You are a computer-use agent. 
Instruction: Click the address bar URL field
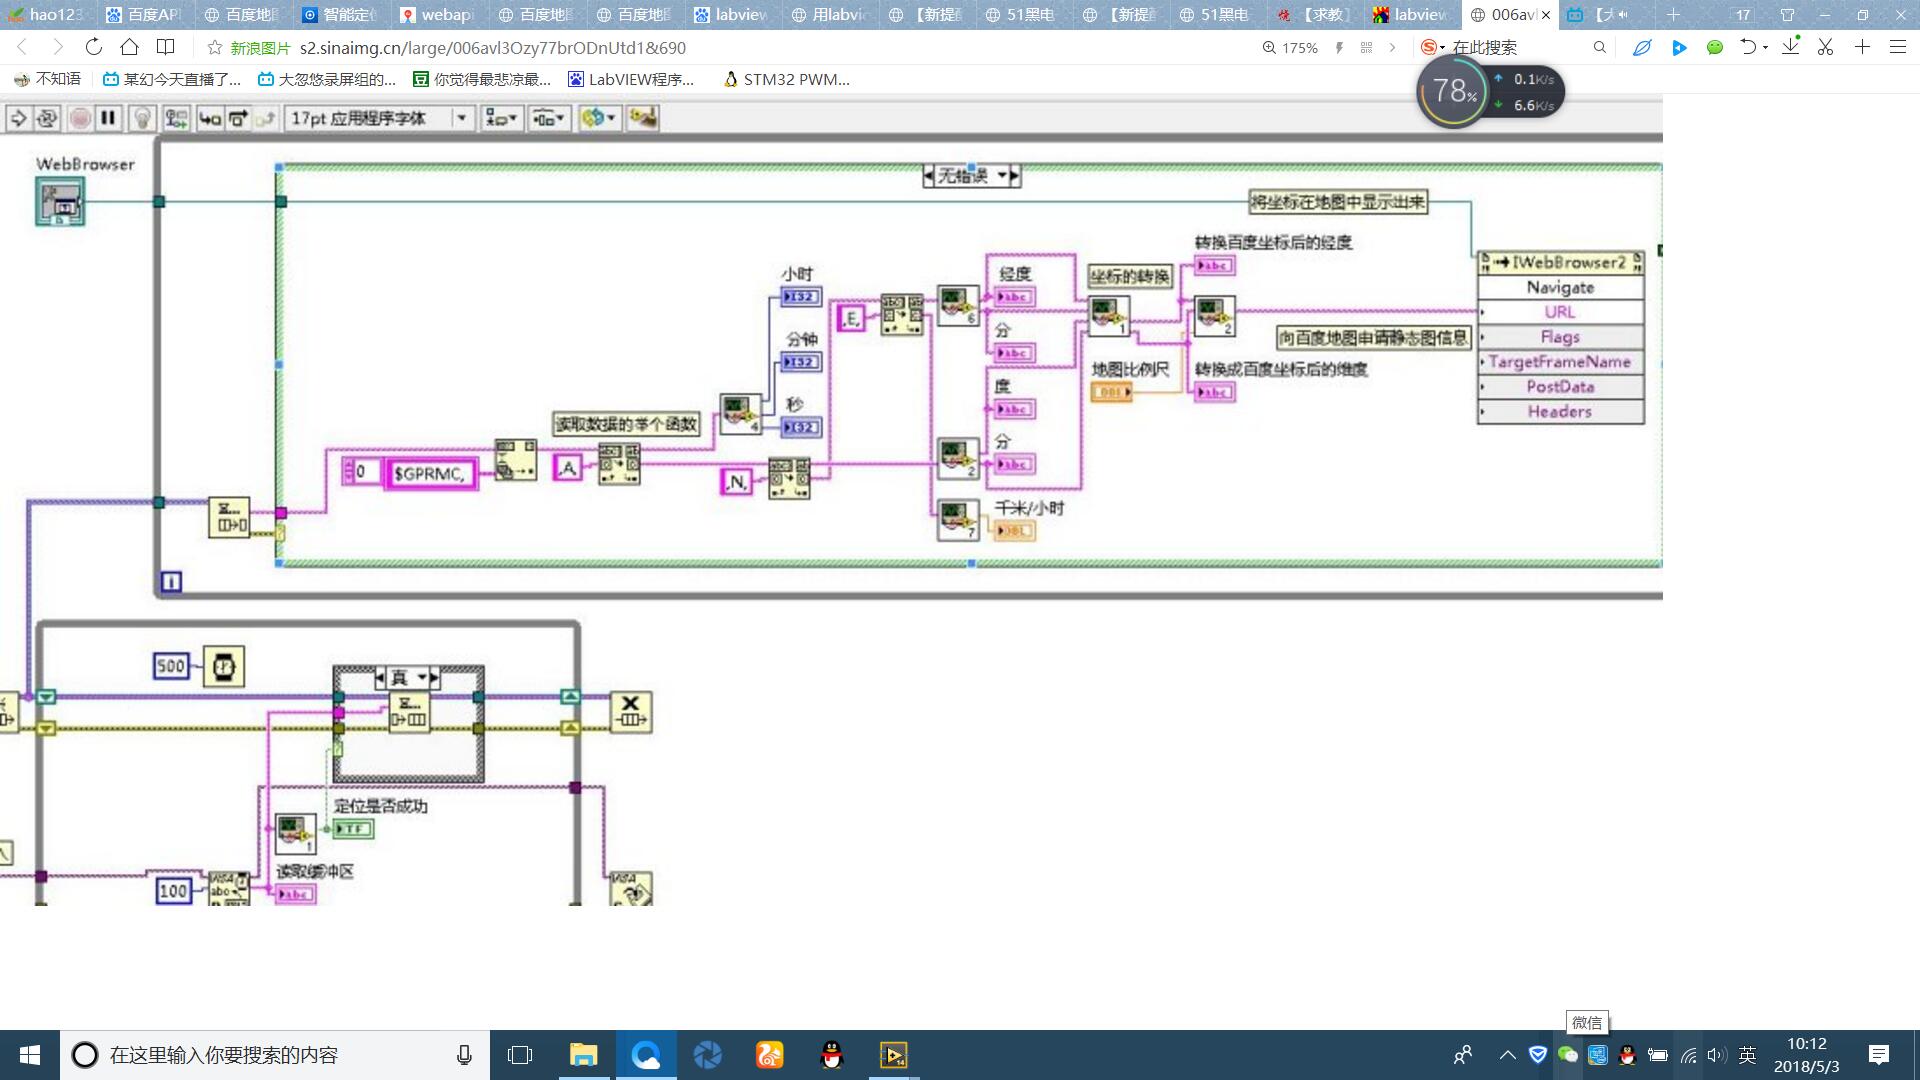492,48
